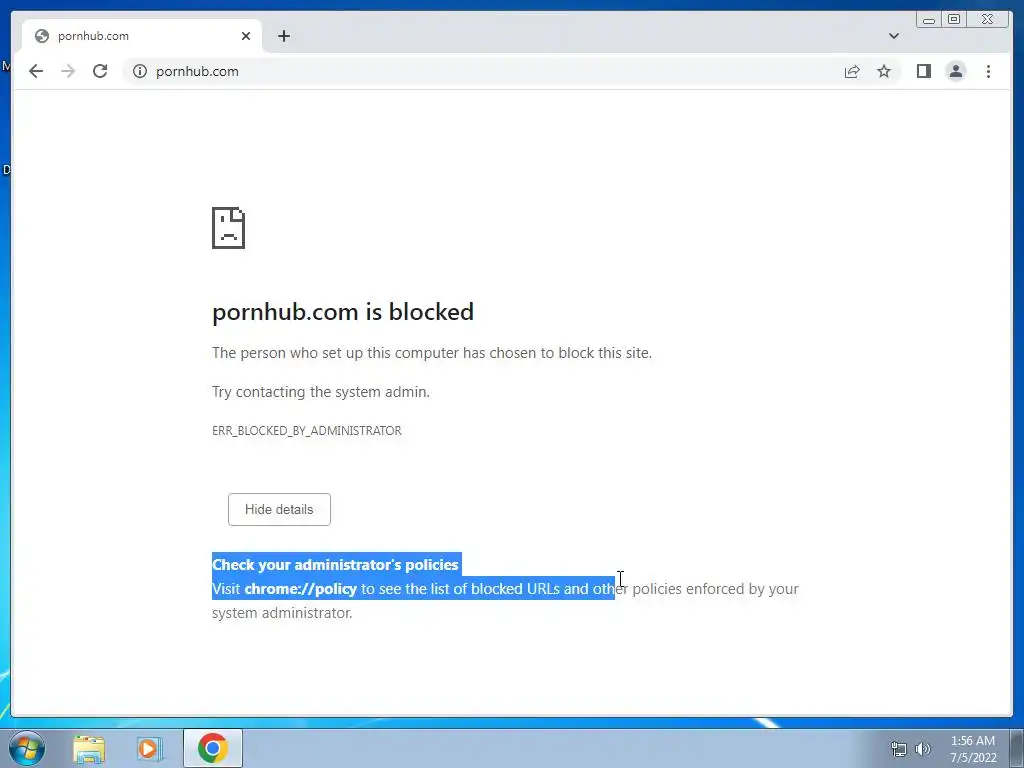Image resolution: width=1024 pixels, height=768 pixels.
Task: Click 'The person who set up this computer' sentence
Action: (432, 353)
